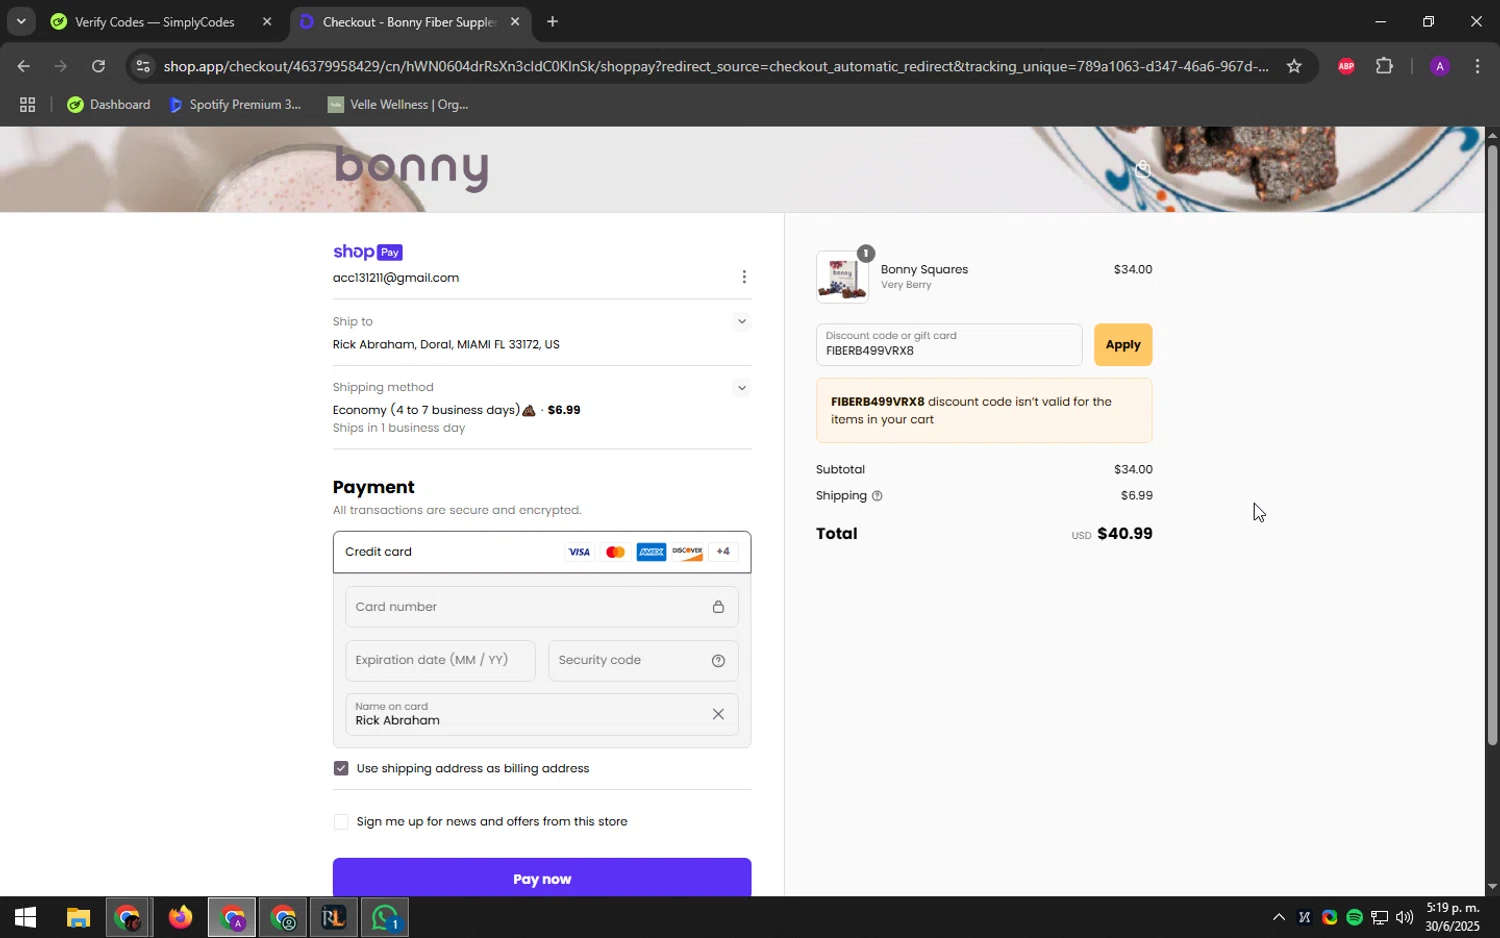Clear the Name on card field
1500x938 pixels.
point(718,714)
